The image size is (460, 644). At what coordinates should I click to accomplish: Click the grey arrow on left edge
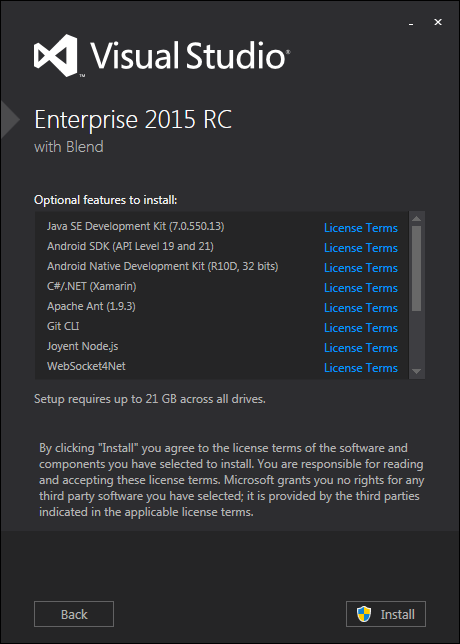10,120
